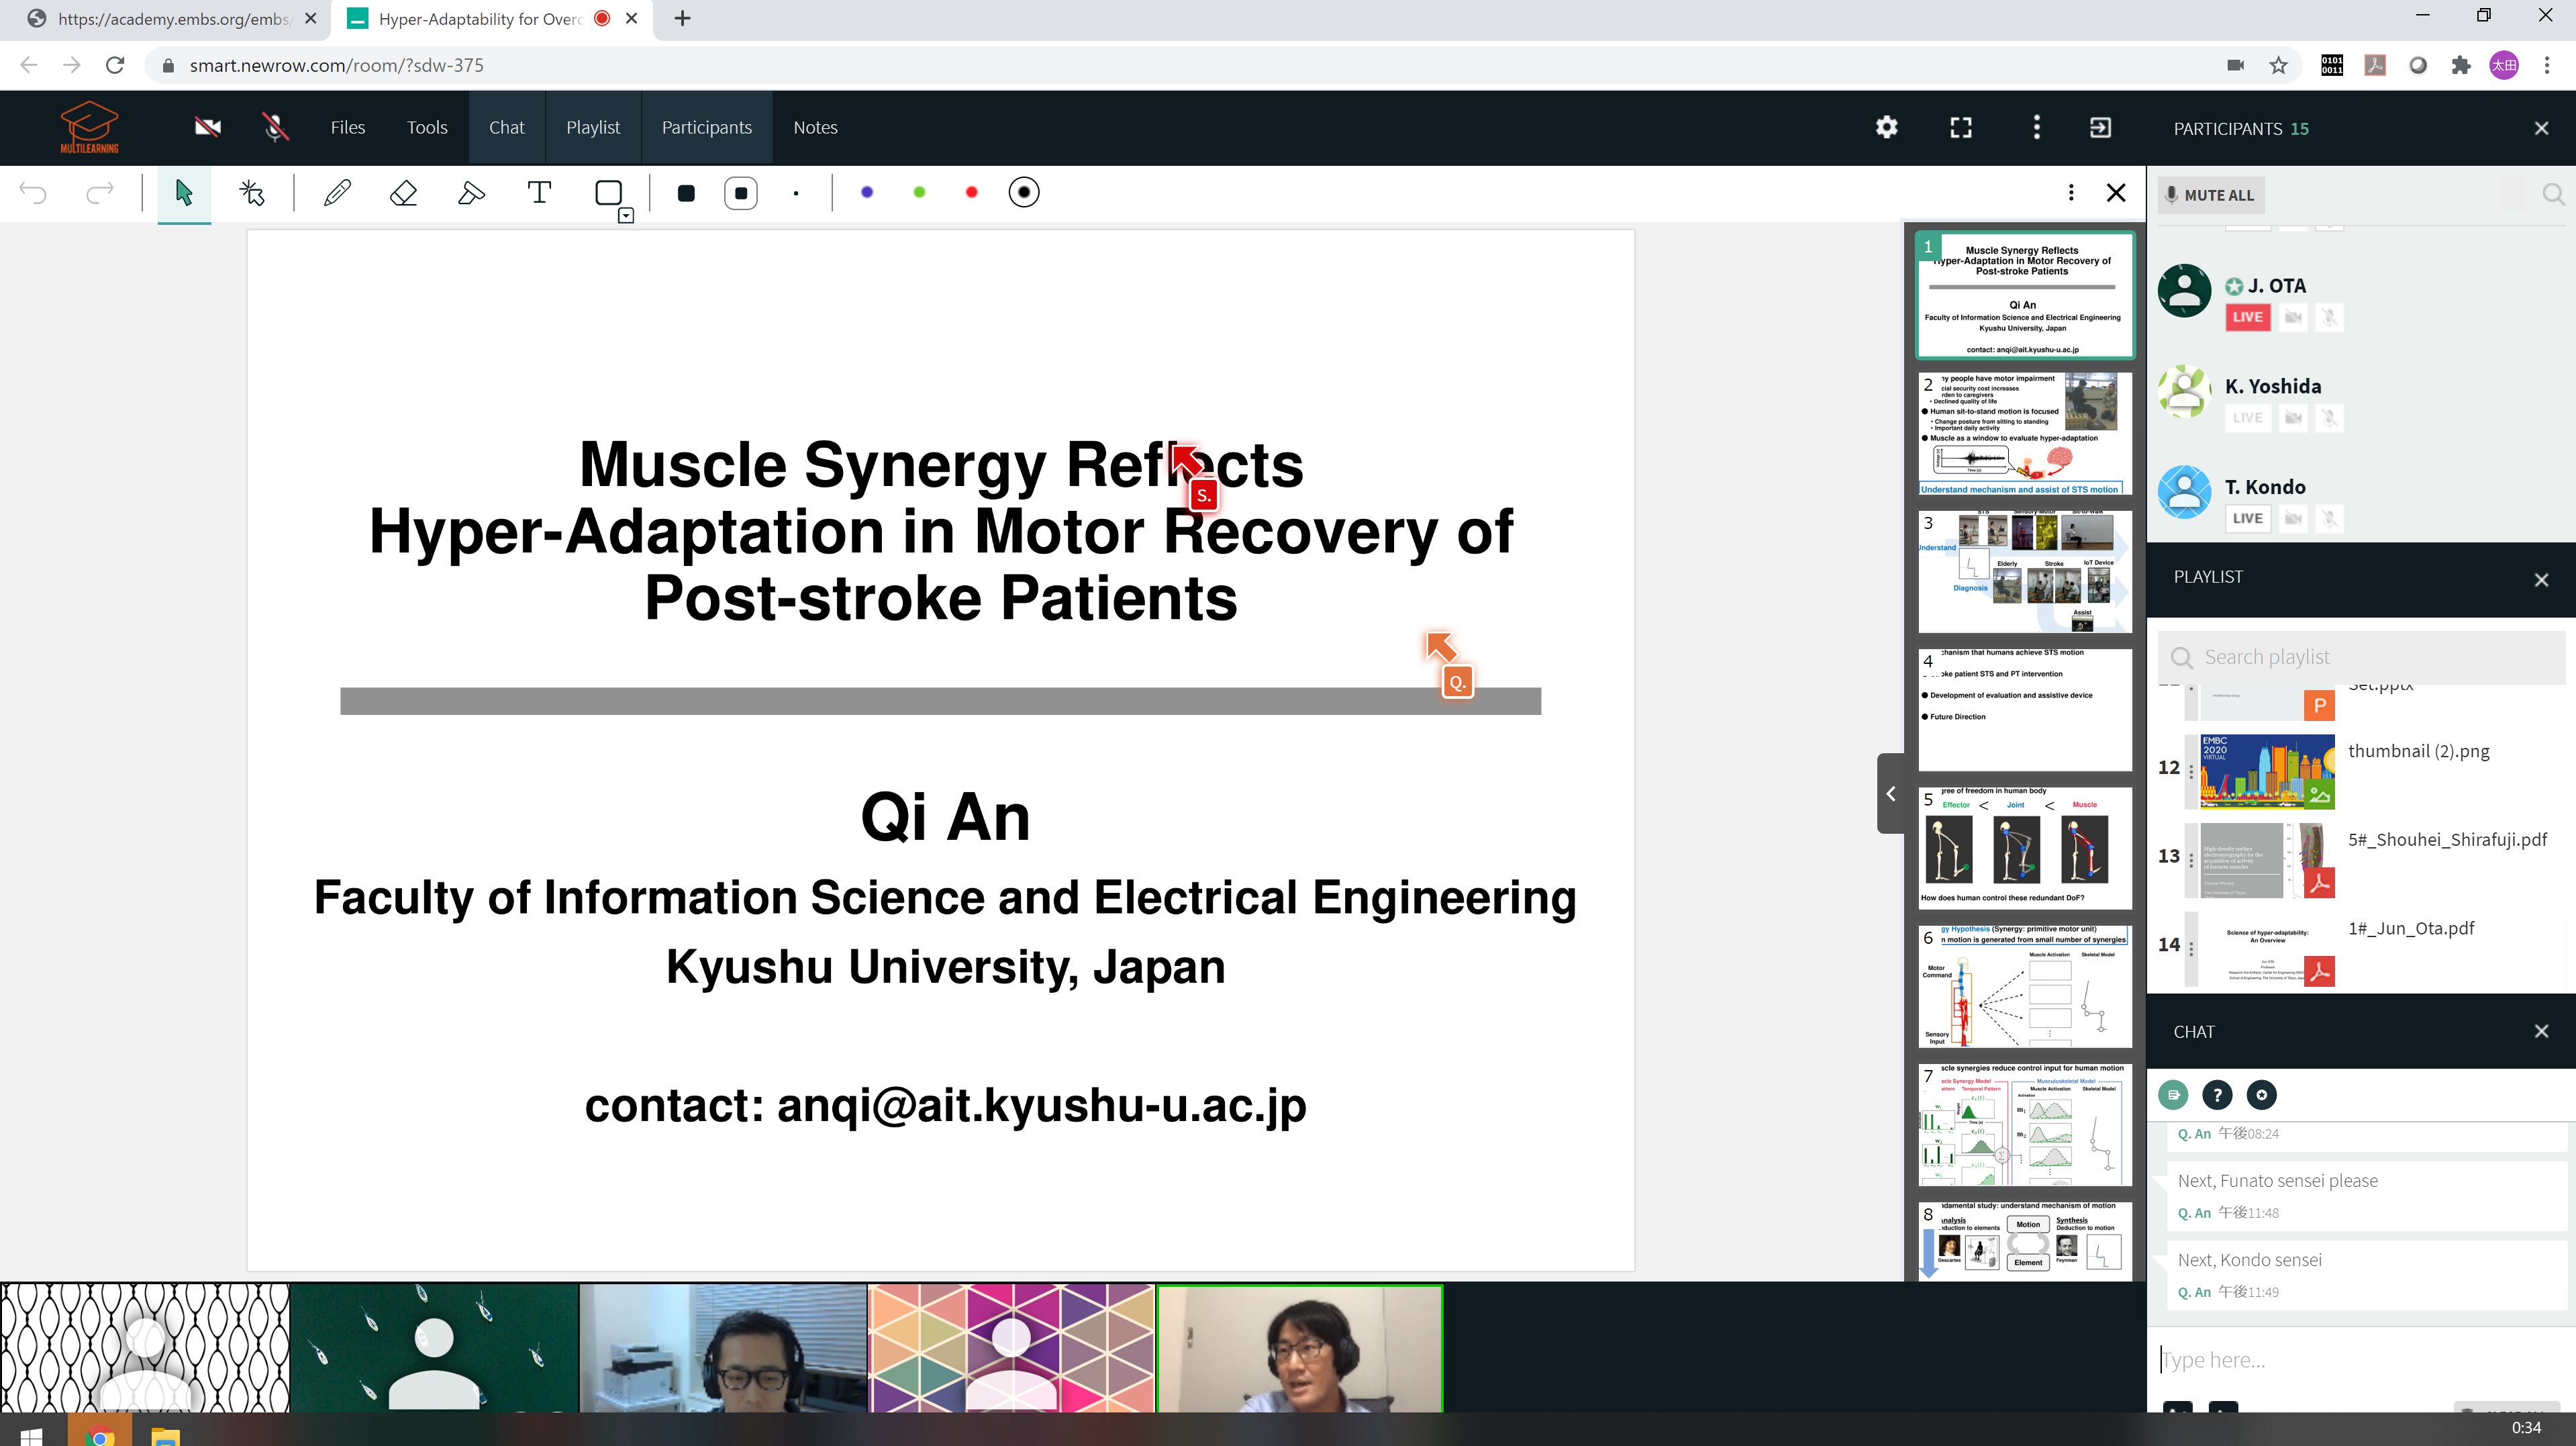Screen dimensions: 2576x1446
Task: Select the chat messages filter icon
Action: (2173, 1095)
